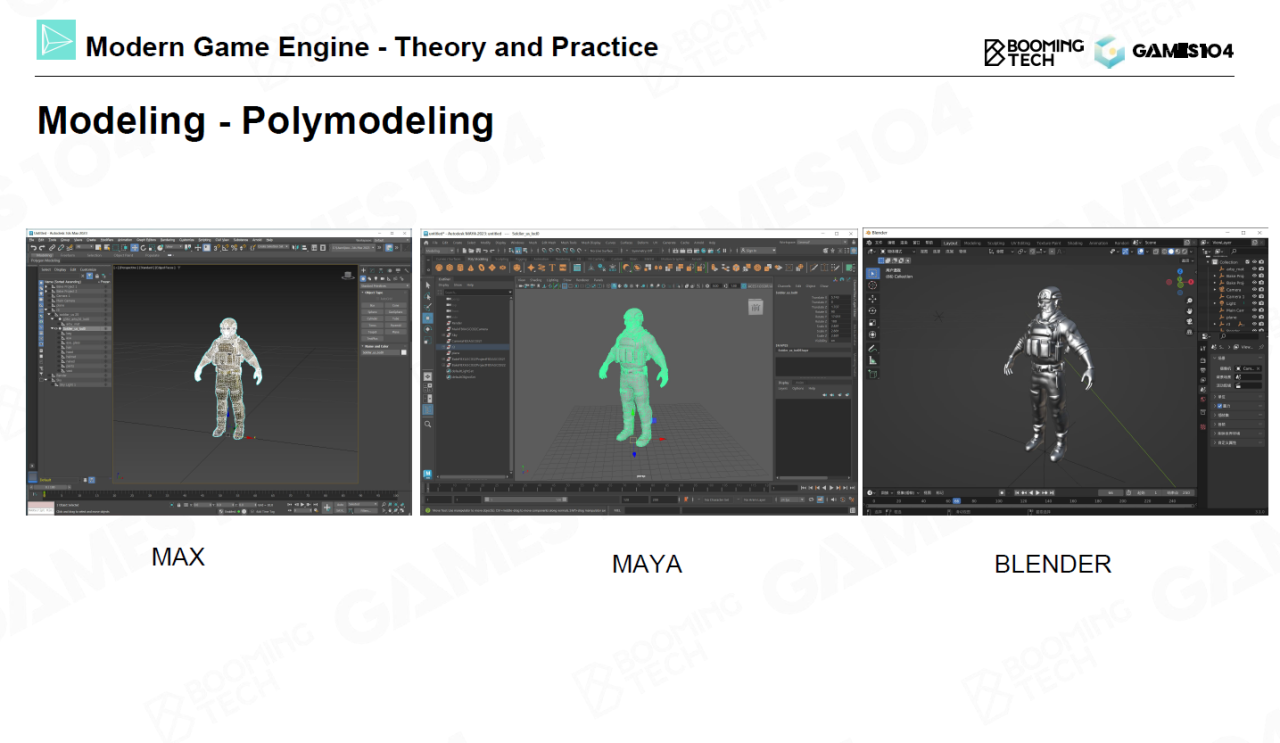
Task: Open the Standard Primitives dropdown in 3ds Max
Action: 384,285
